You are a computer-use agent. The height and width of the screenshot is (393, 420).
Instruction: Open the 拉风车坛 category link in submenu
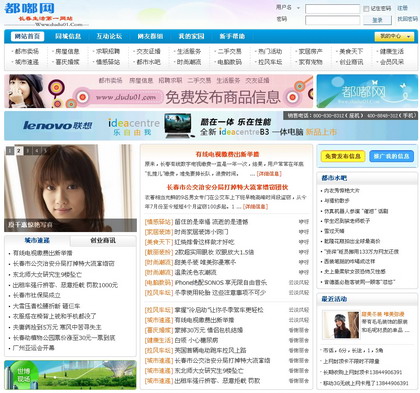(270, 62)
